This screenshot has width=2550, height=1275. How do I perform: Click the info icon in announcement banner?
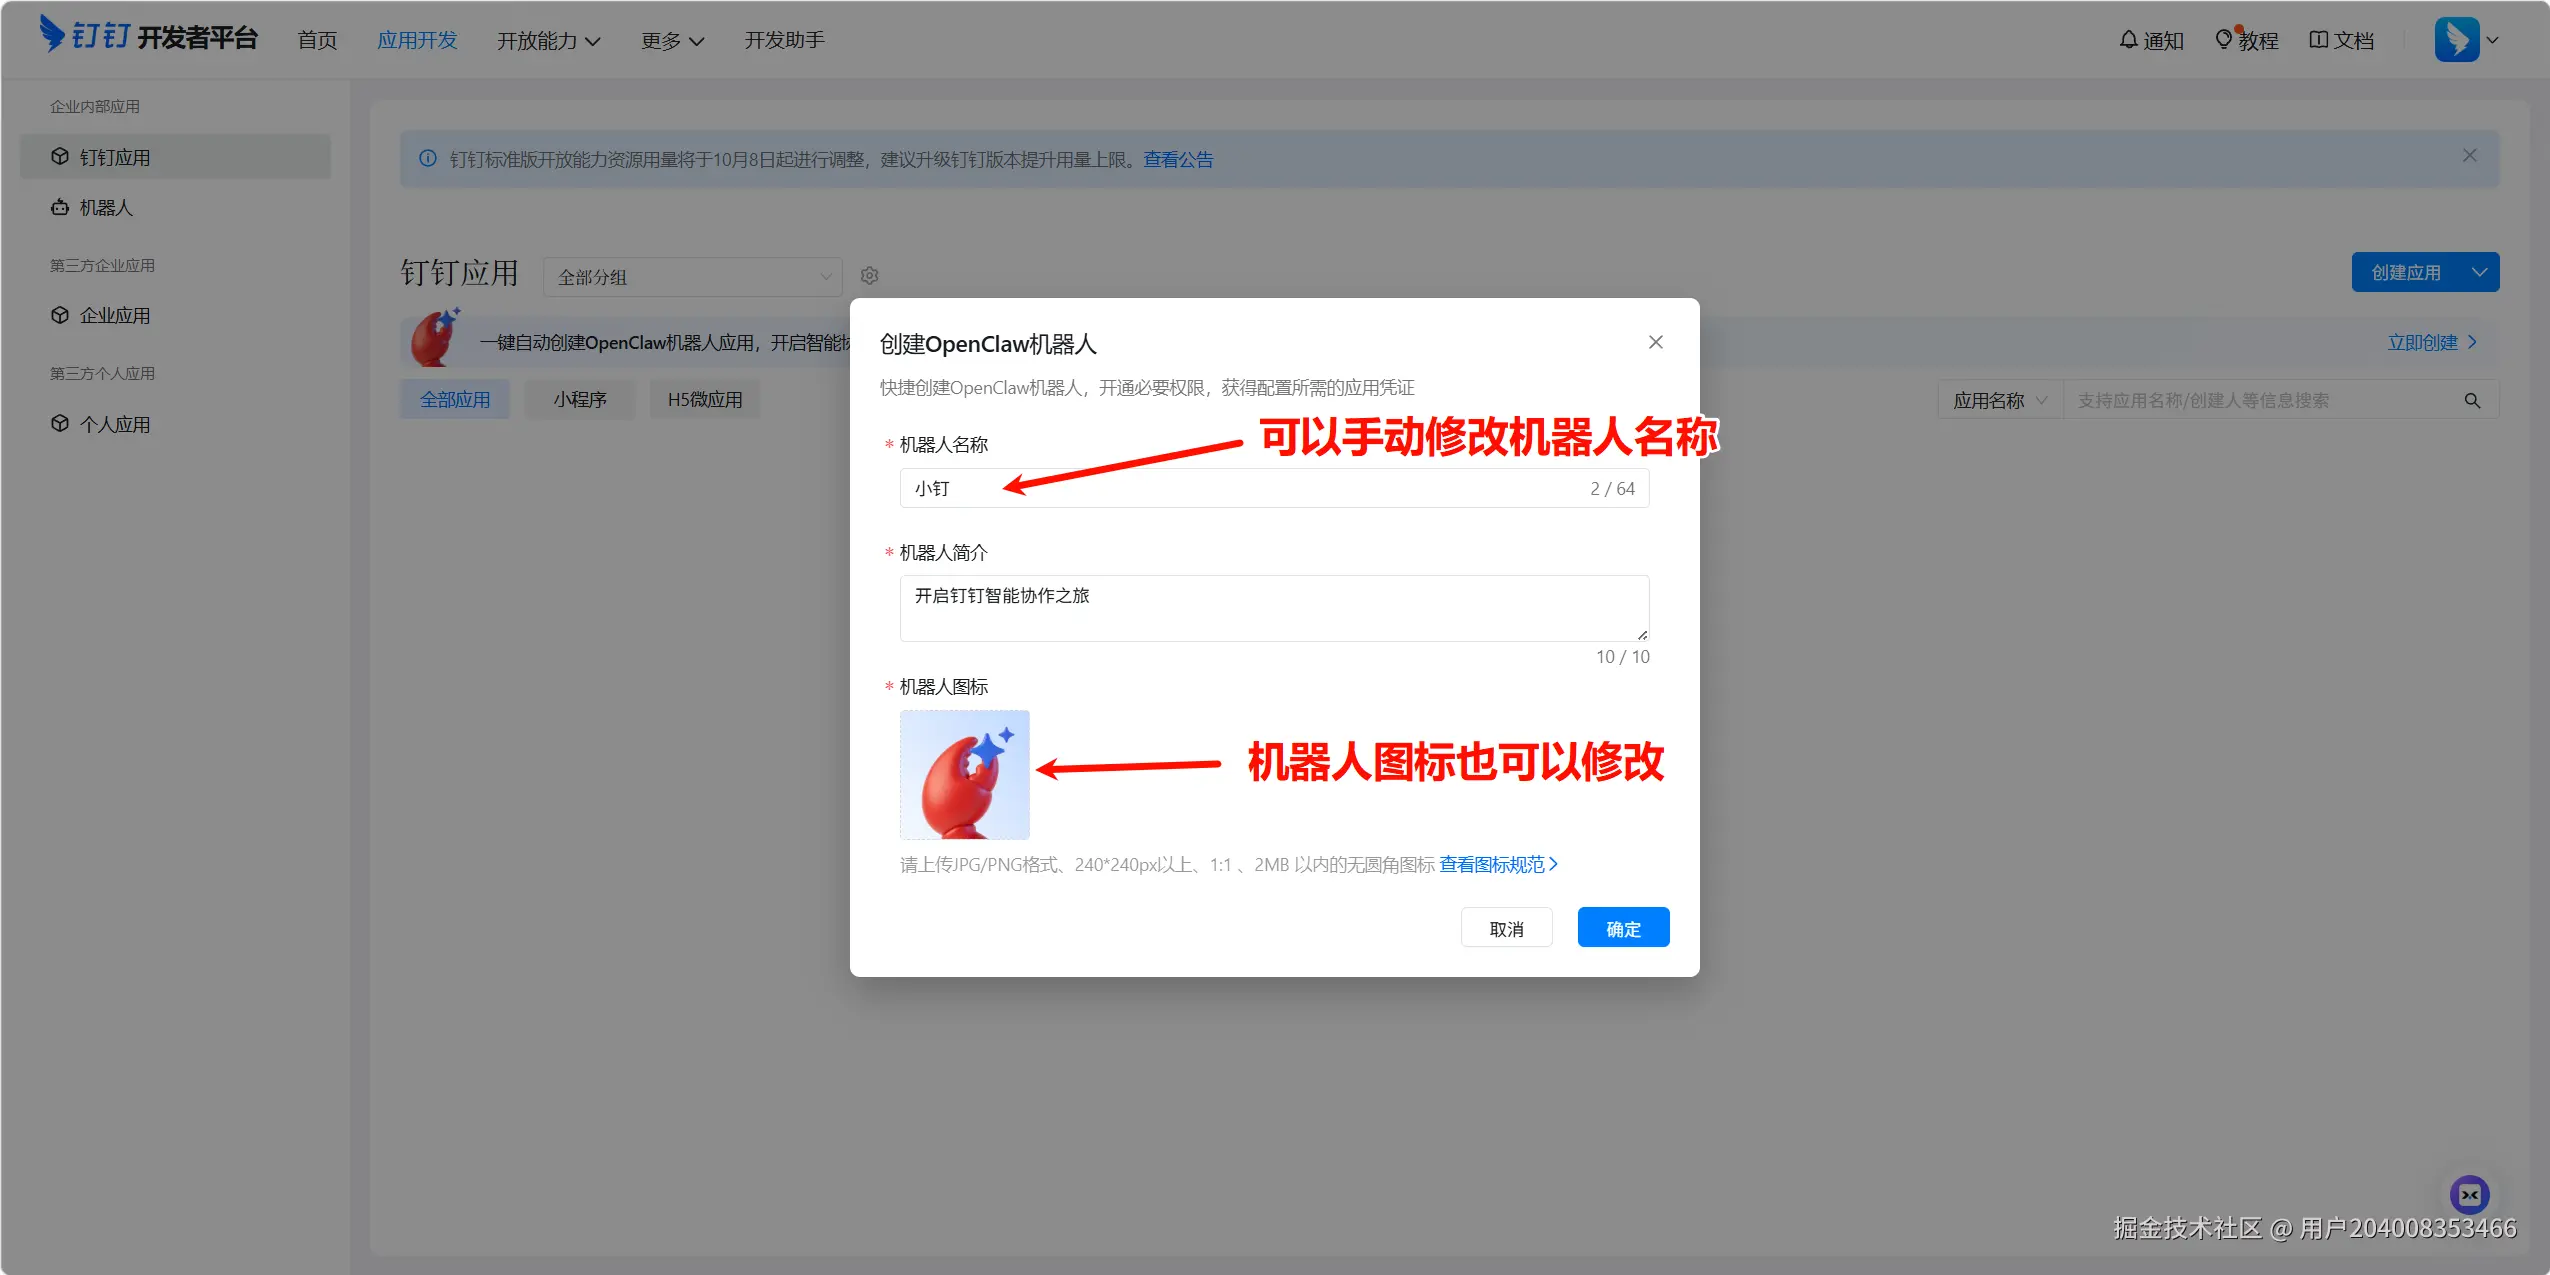428,159
